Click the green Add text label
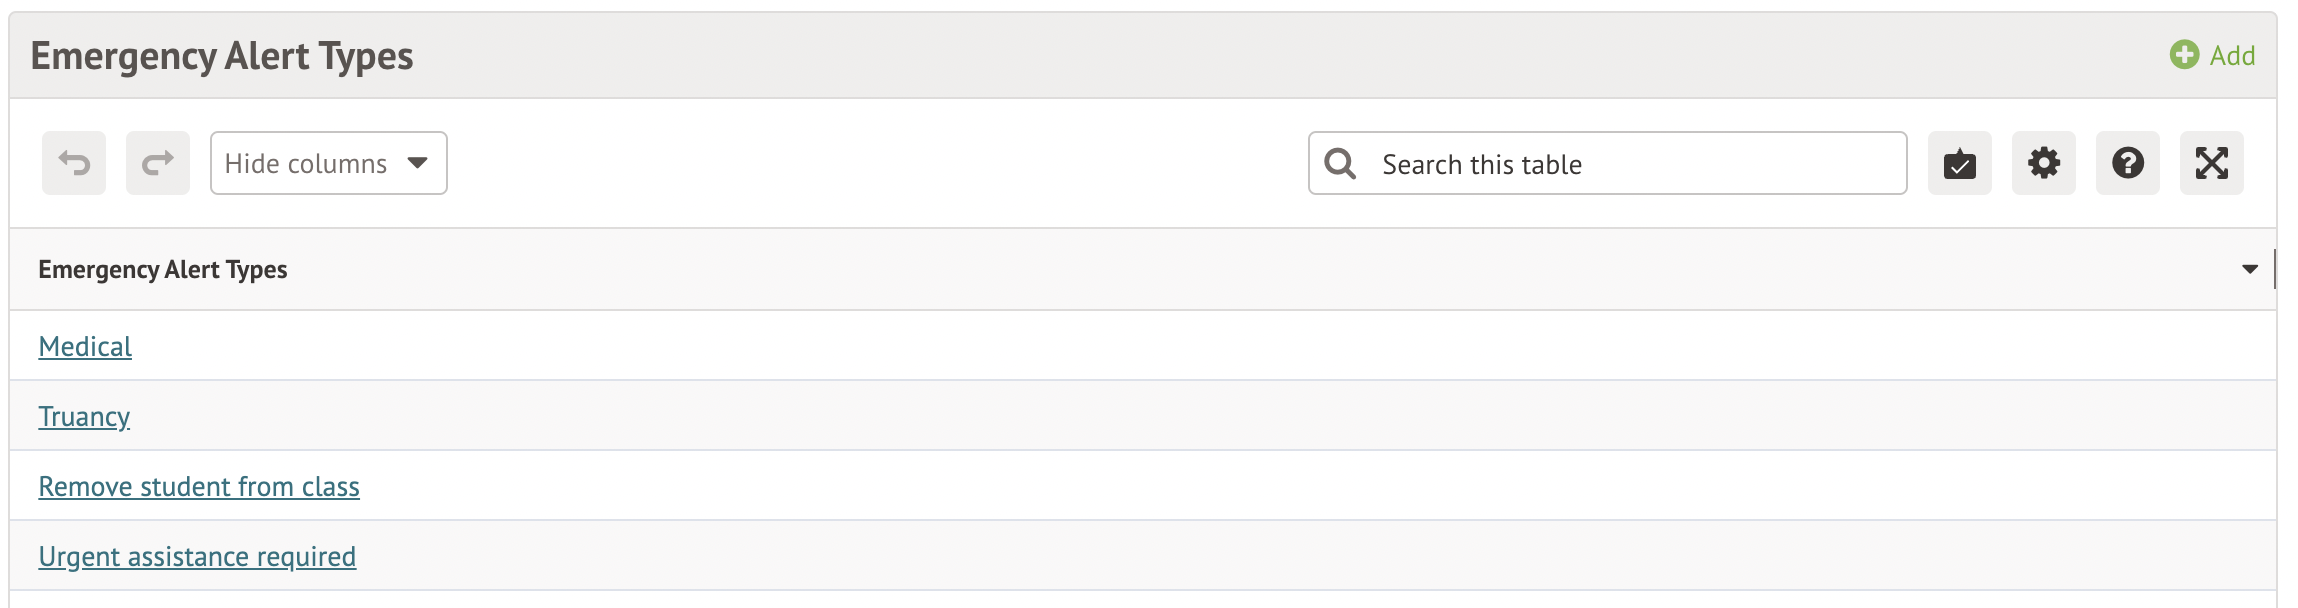This screenshot has height=608, width=2298. coord(2232,56)
